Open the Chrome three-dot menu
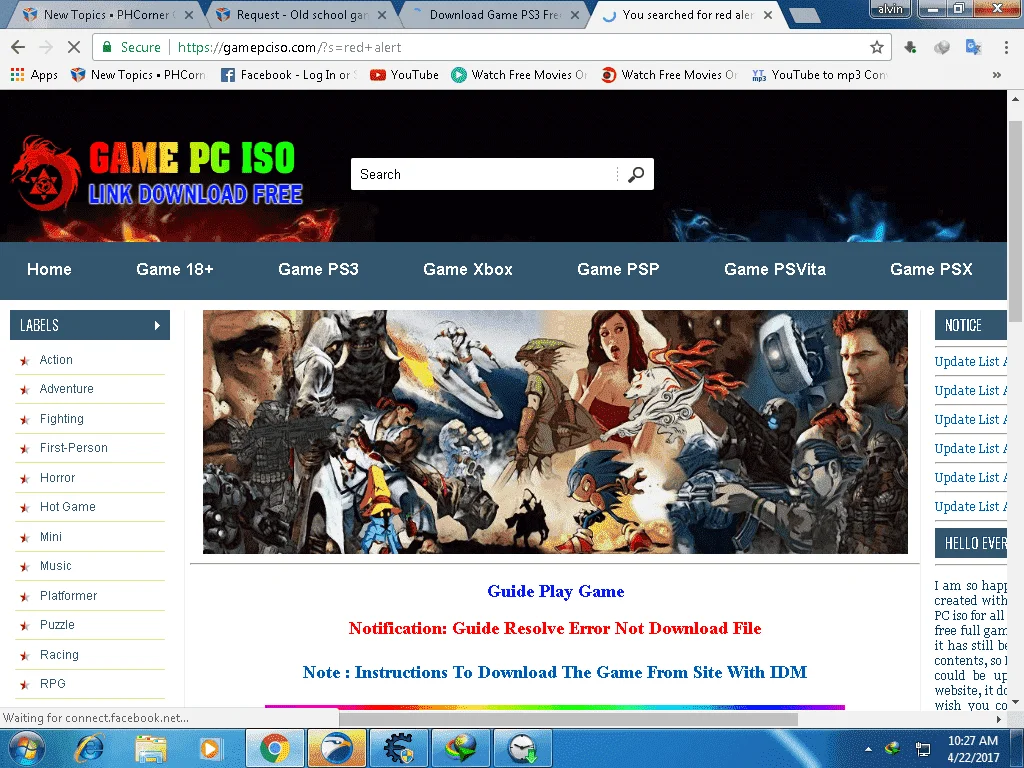1024x768 pixels. point(1006,47)
